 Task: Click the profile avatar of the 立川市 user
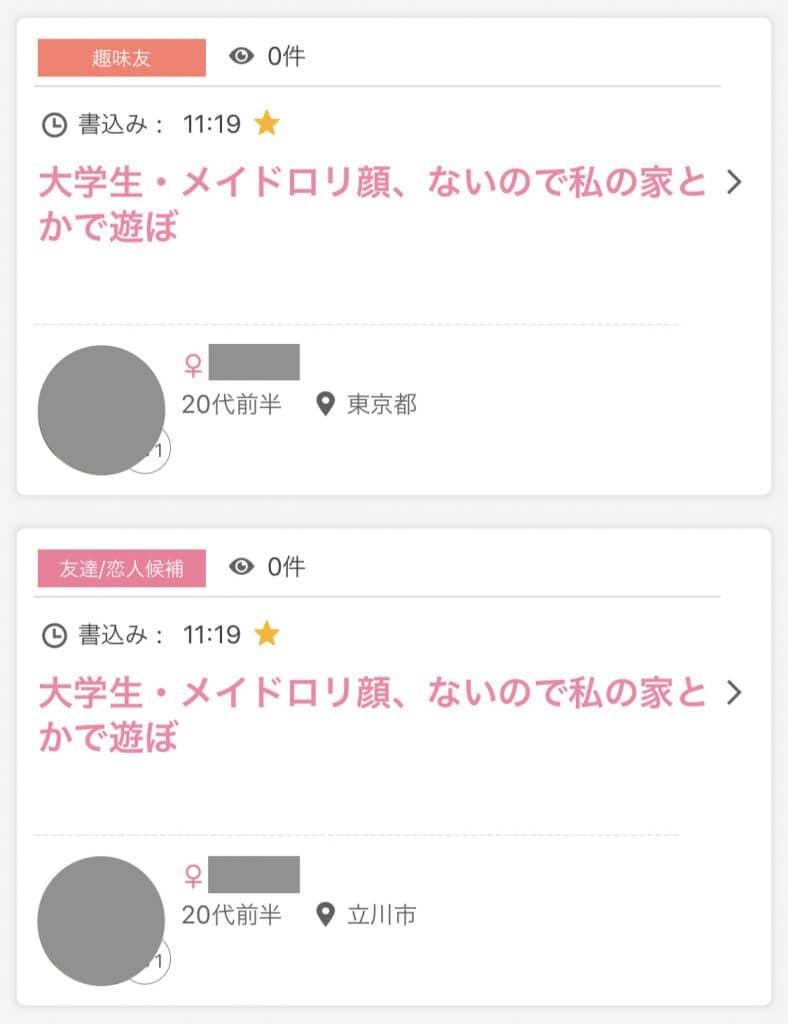[101, 921]
